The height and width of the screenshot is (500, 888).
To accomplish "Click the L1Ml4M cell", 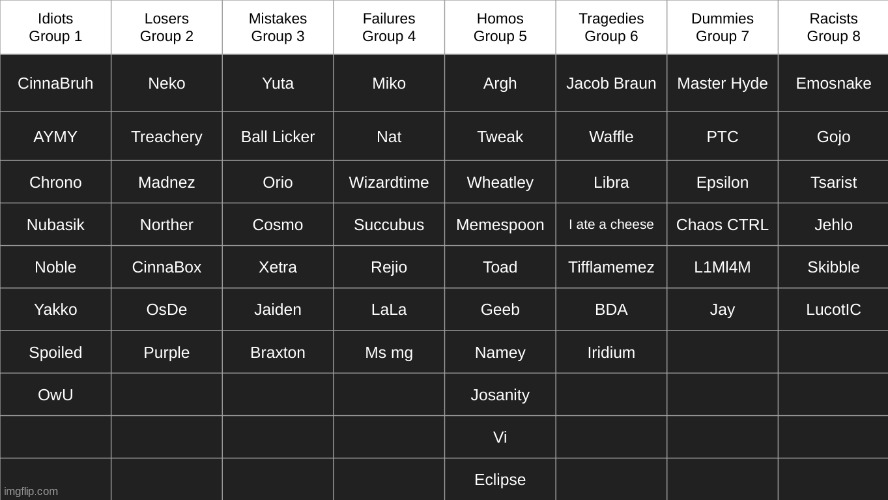I will point(722,267).
